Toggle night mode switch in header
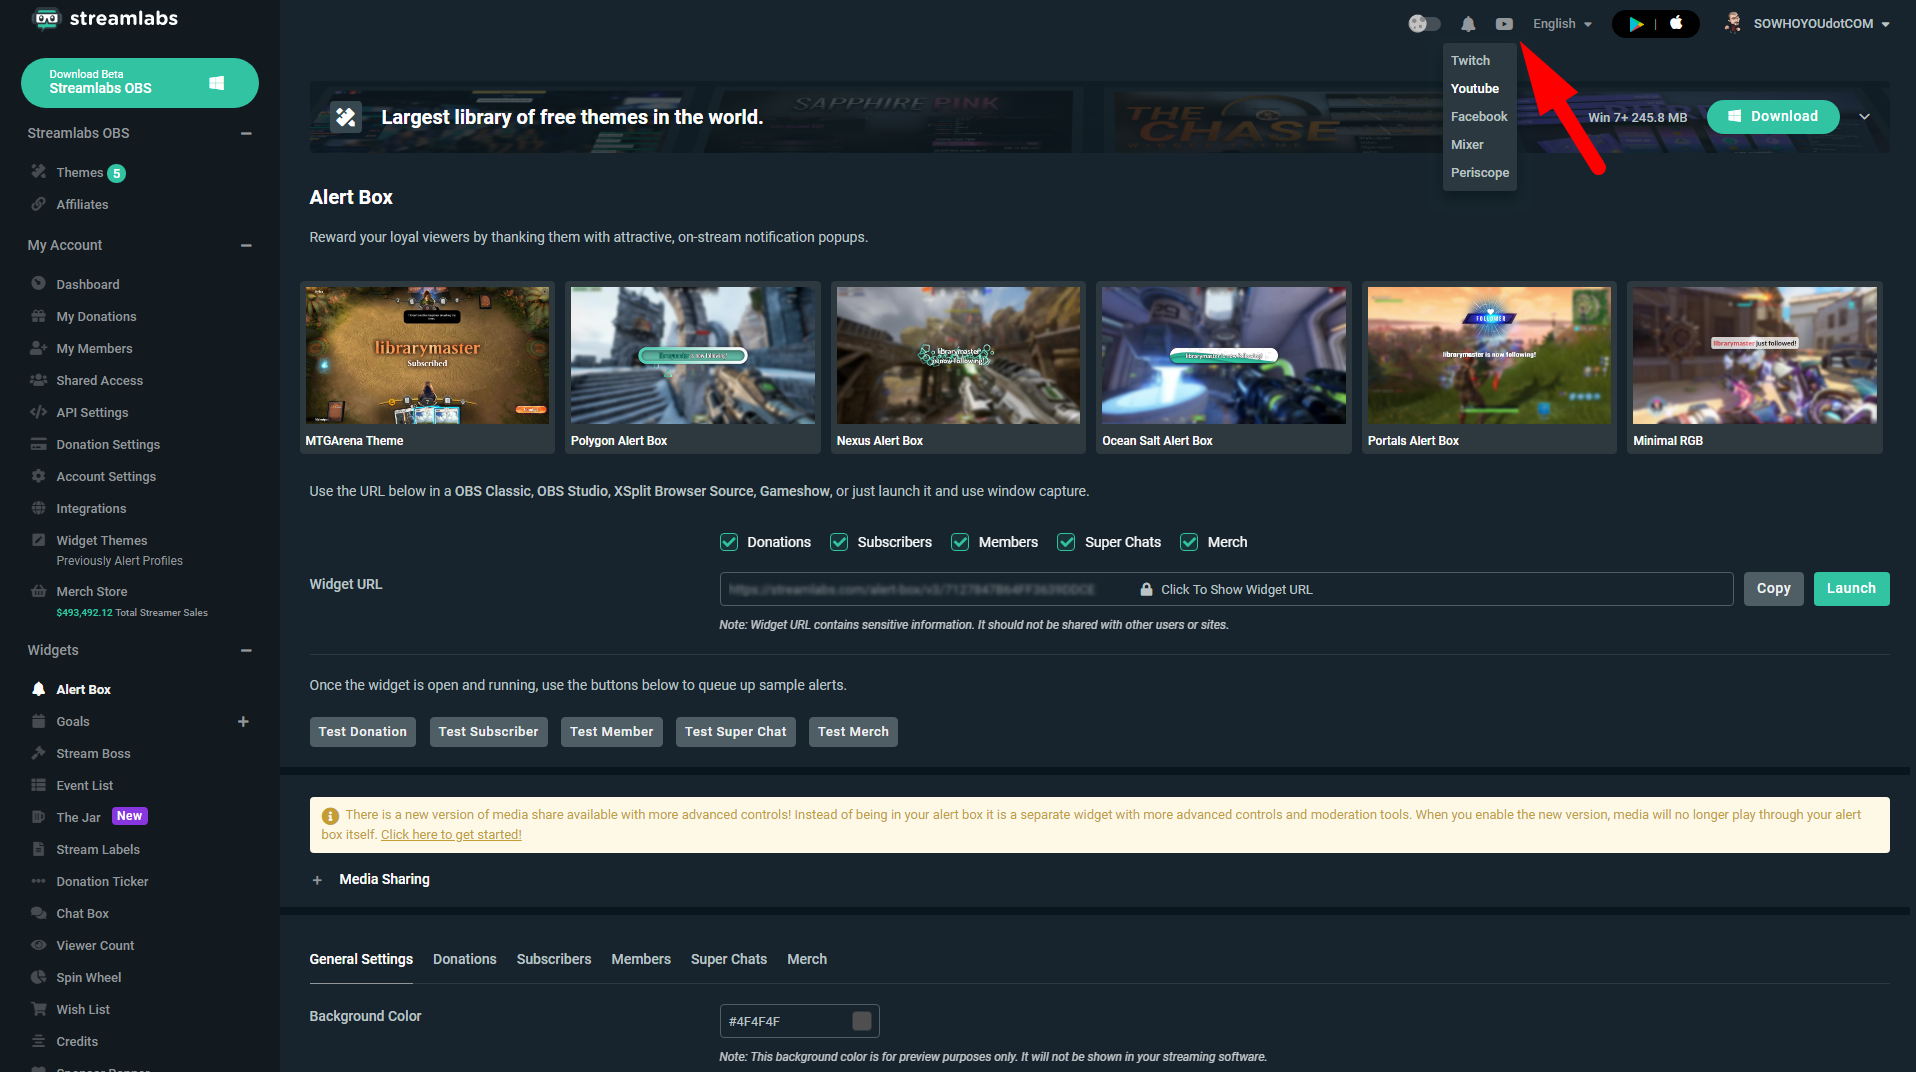Image resolution: width=1916 pixels, height=1072 pixels. [1424, 24]
